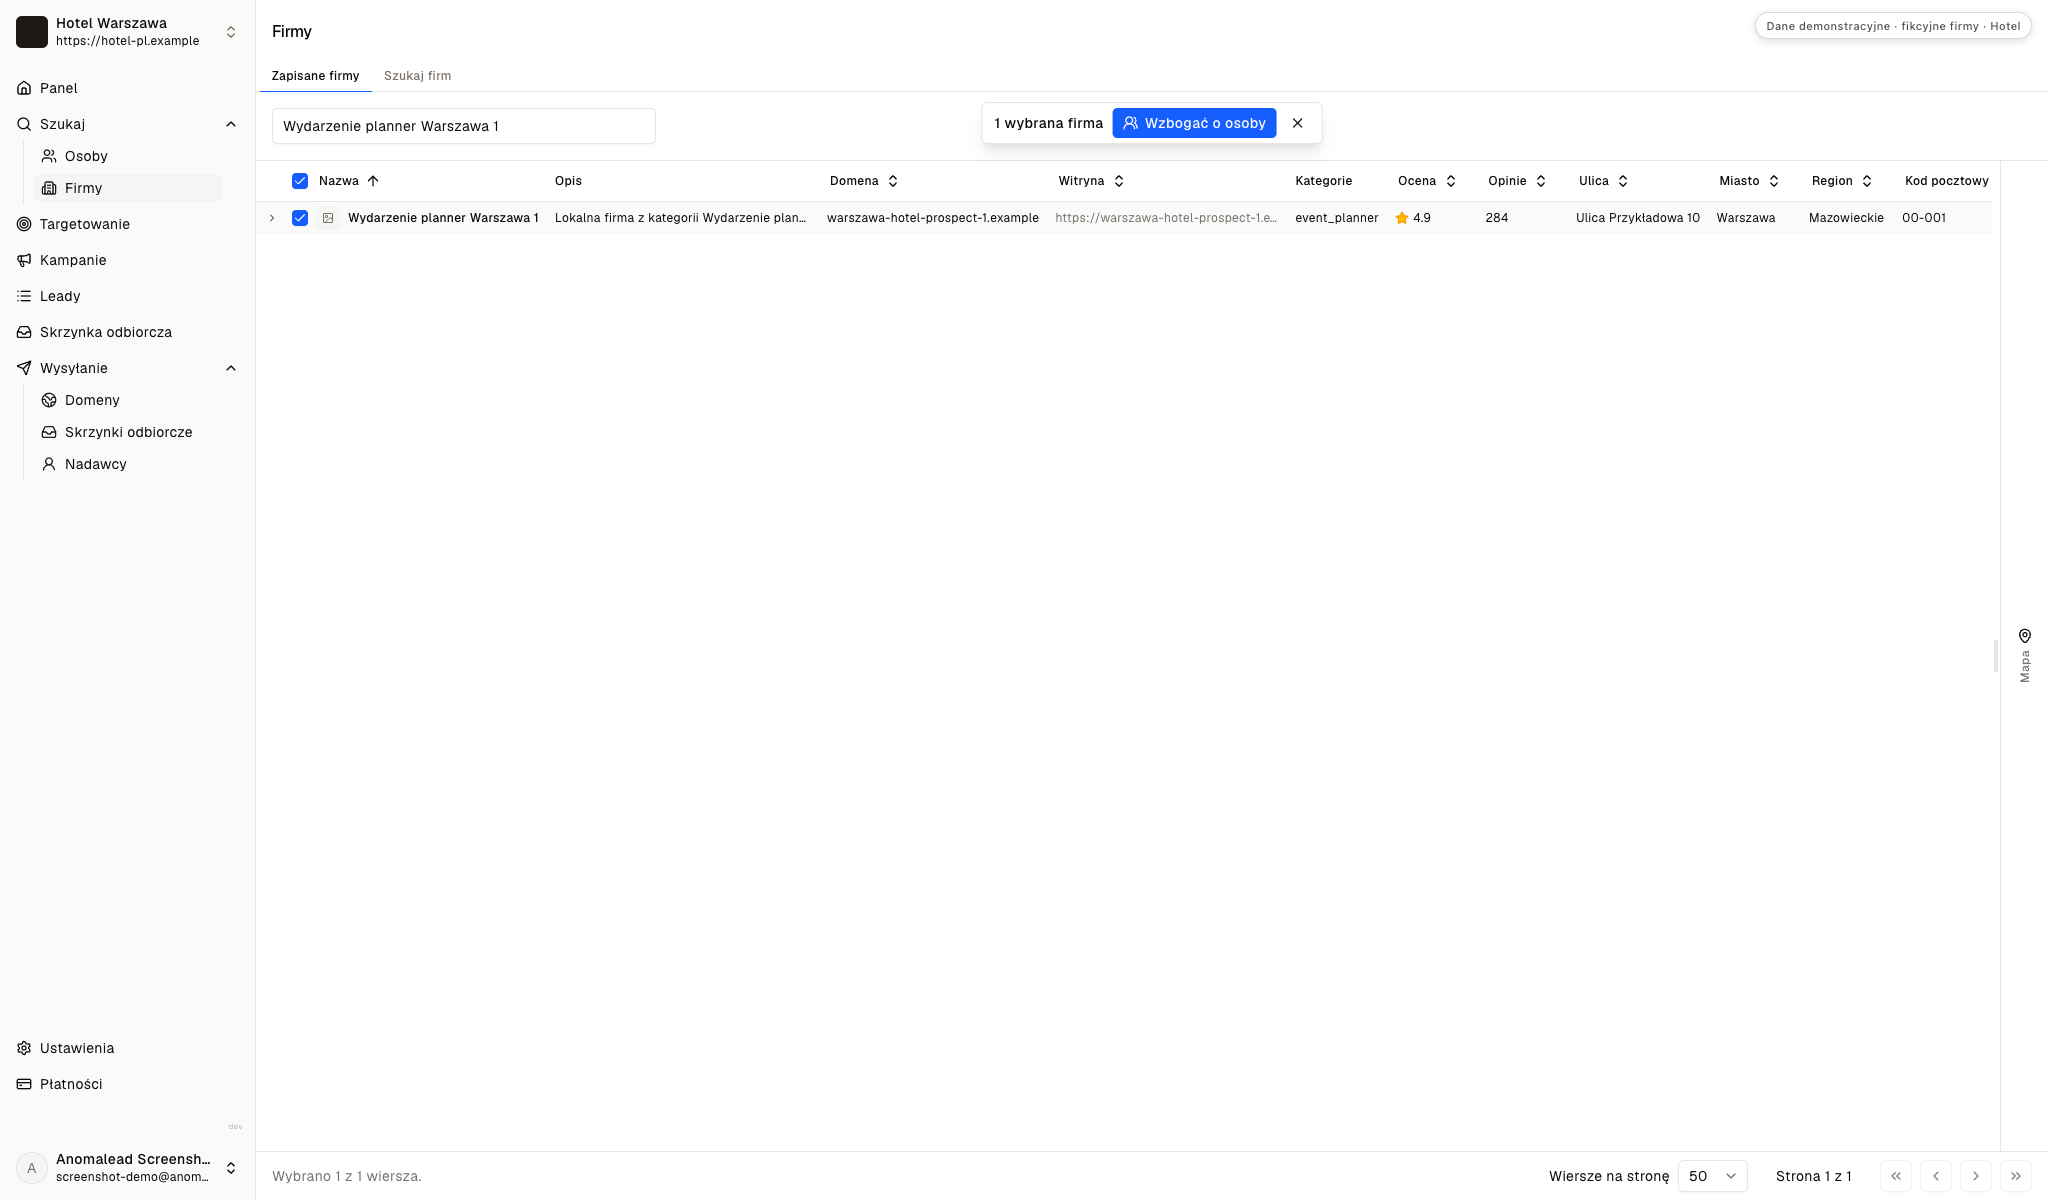Image resolution: width=2048 pixels, height=1200 pixels.
Task: Sort by Nazwa arrow icon
Action: (x=373, y=181)
